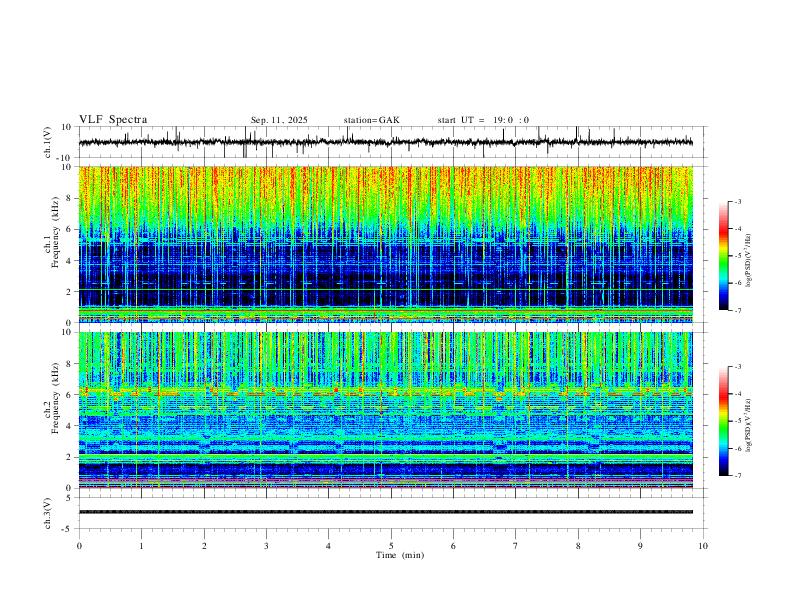This screenshot has width=792, height=612.
Task: Click the "2" kHz tick on ch.2 spectrogram
Action: click(x=69, y=457)
